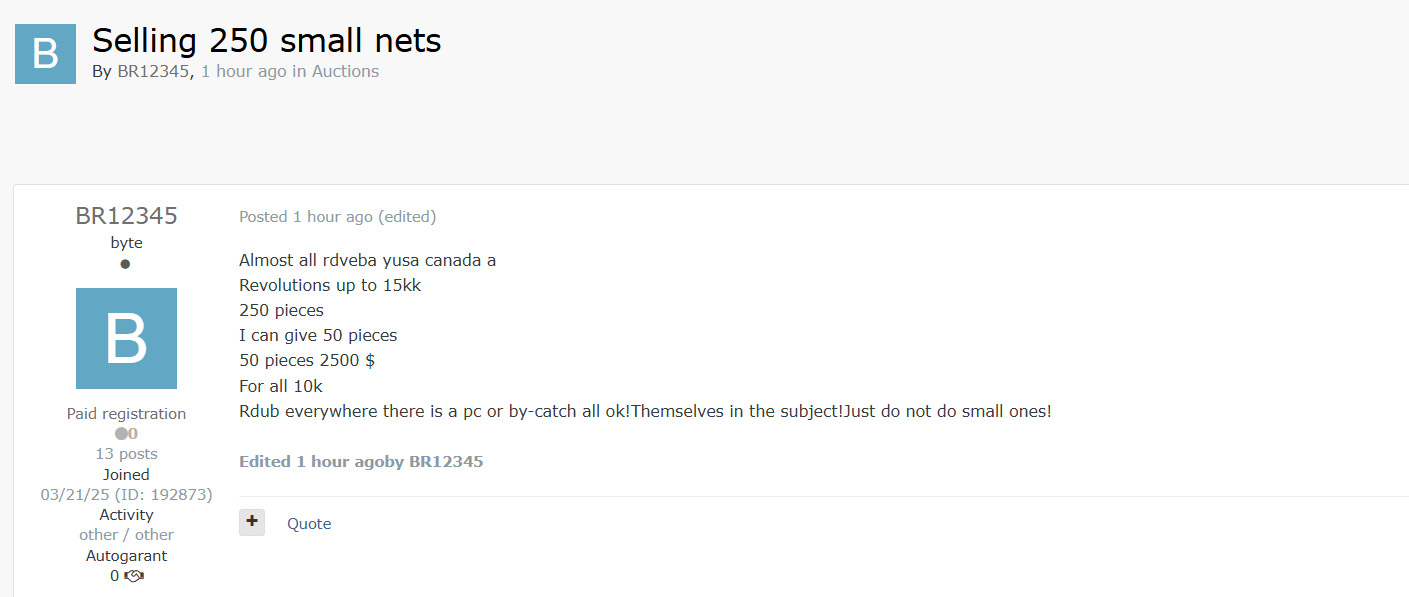Open the BR12345 profile avatar in post sidebar
The width and height of the screenshot is (1409, 597).
coord(126,338)
